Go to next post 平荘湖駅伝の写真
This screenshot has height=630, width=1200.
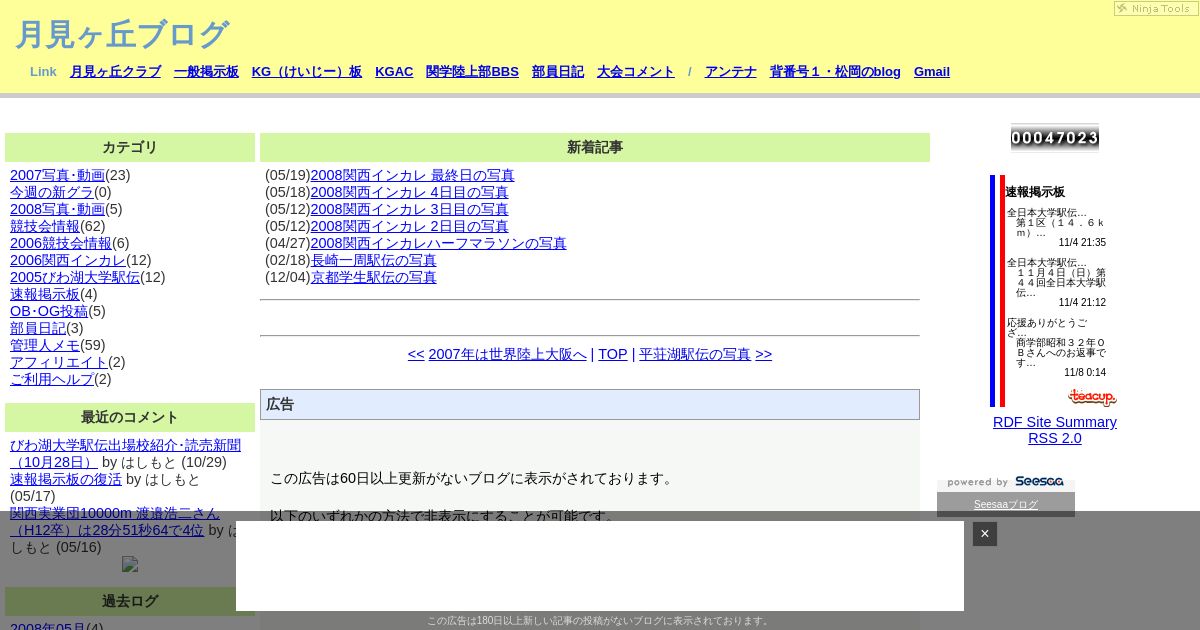click(x=695, y=354)
